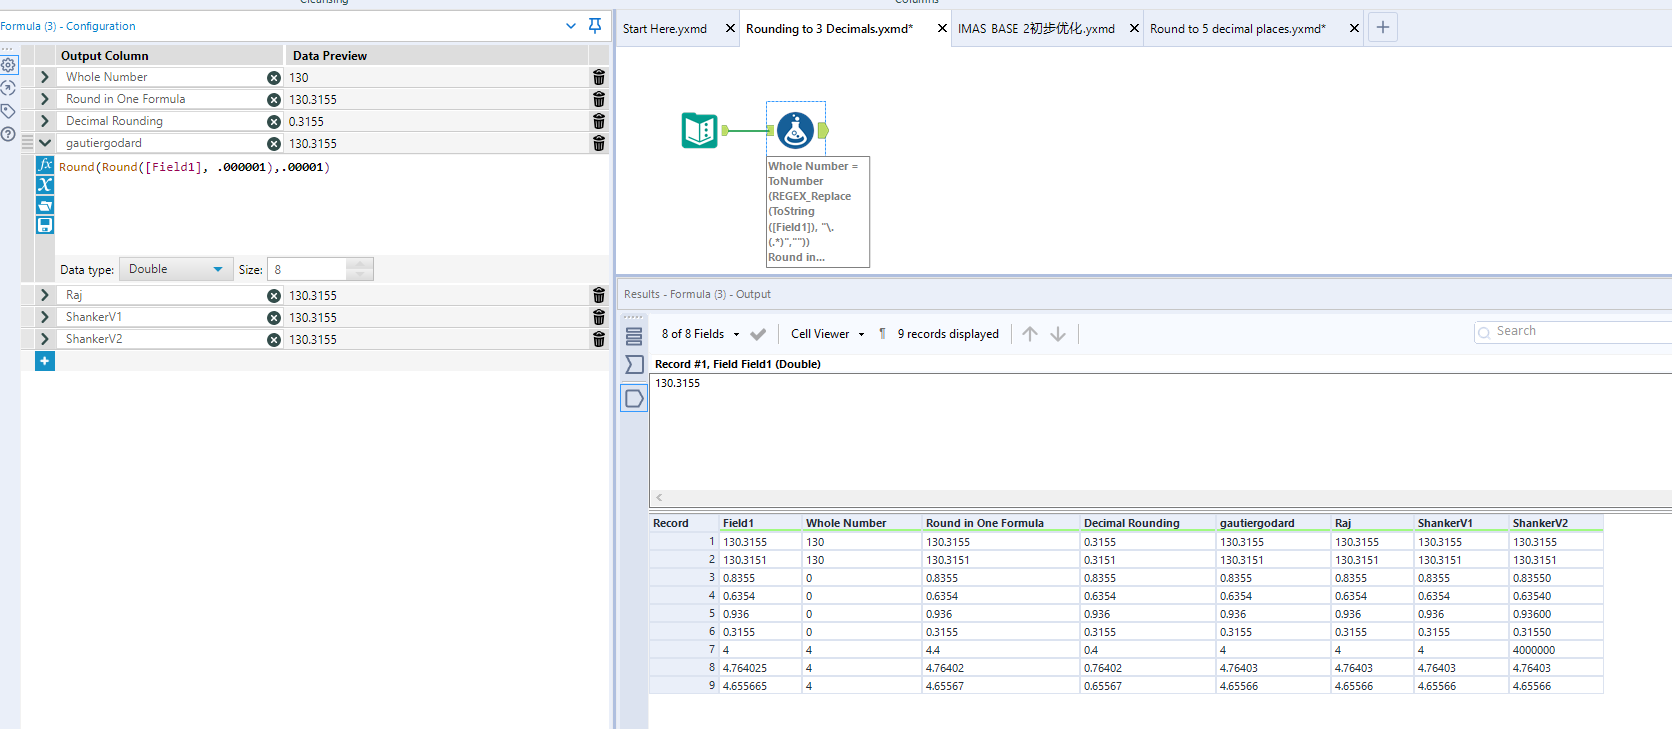Open the columns and constants X icon
Viewport: 1672px width, 729px height.
[x=45, y=185]
